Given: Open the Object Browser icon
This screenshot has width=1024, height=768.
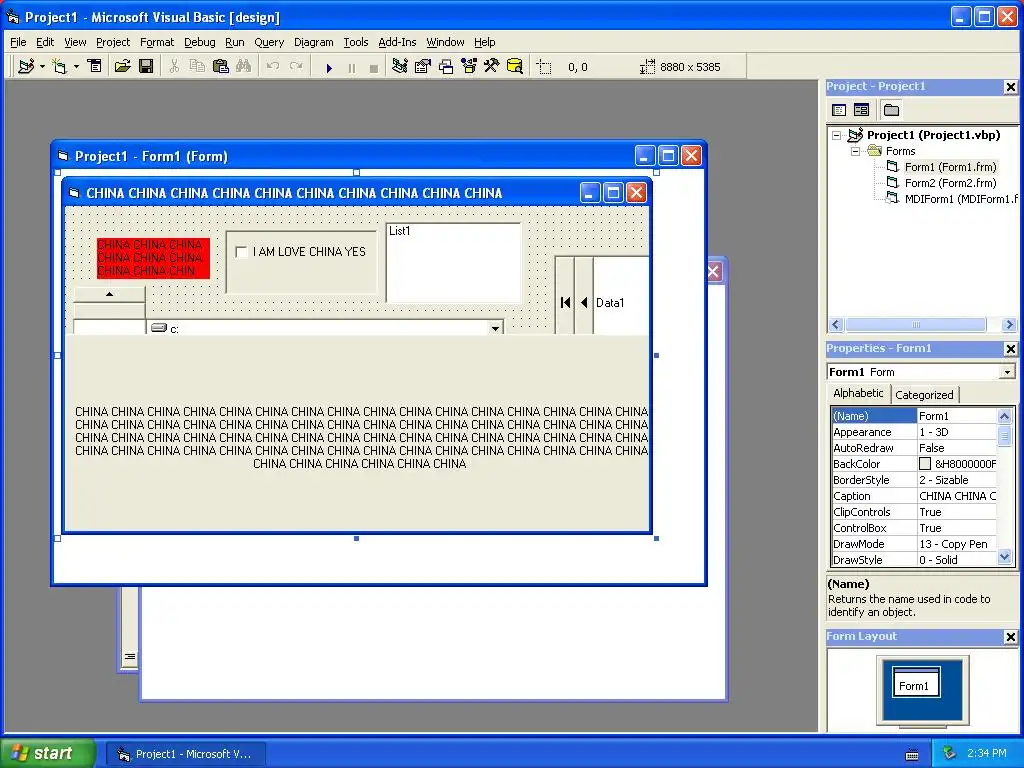Looking at the screenshot, I should (469, 66).
